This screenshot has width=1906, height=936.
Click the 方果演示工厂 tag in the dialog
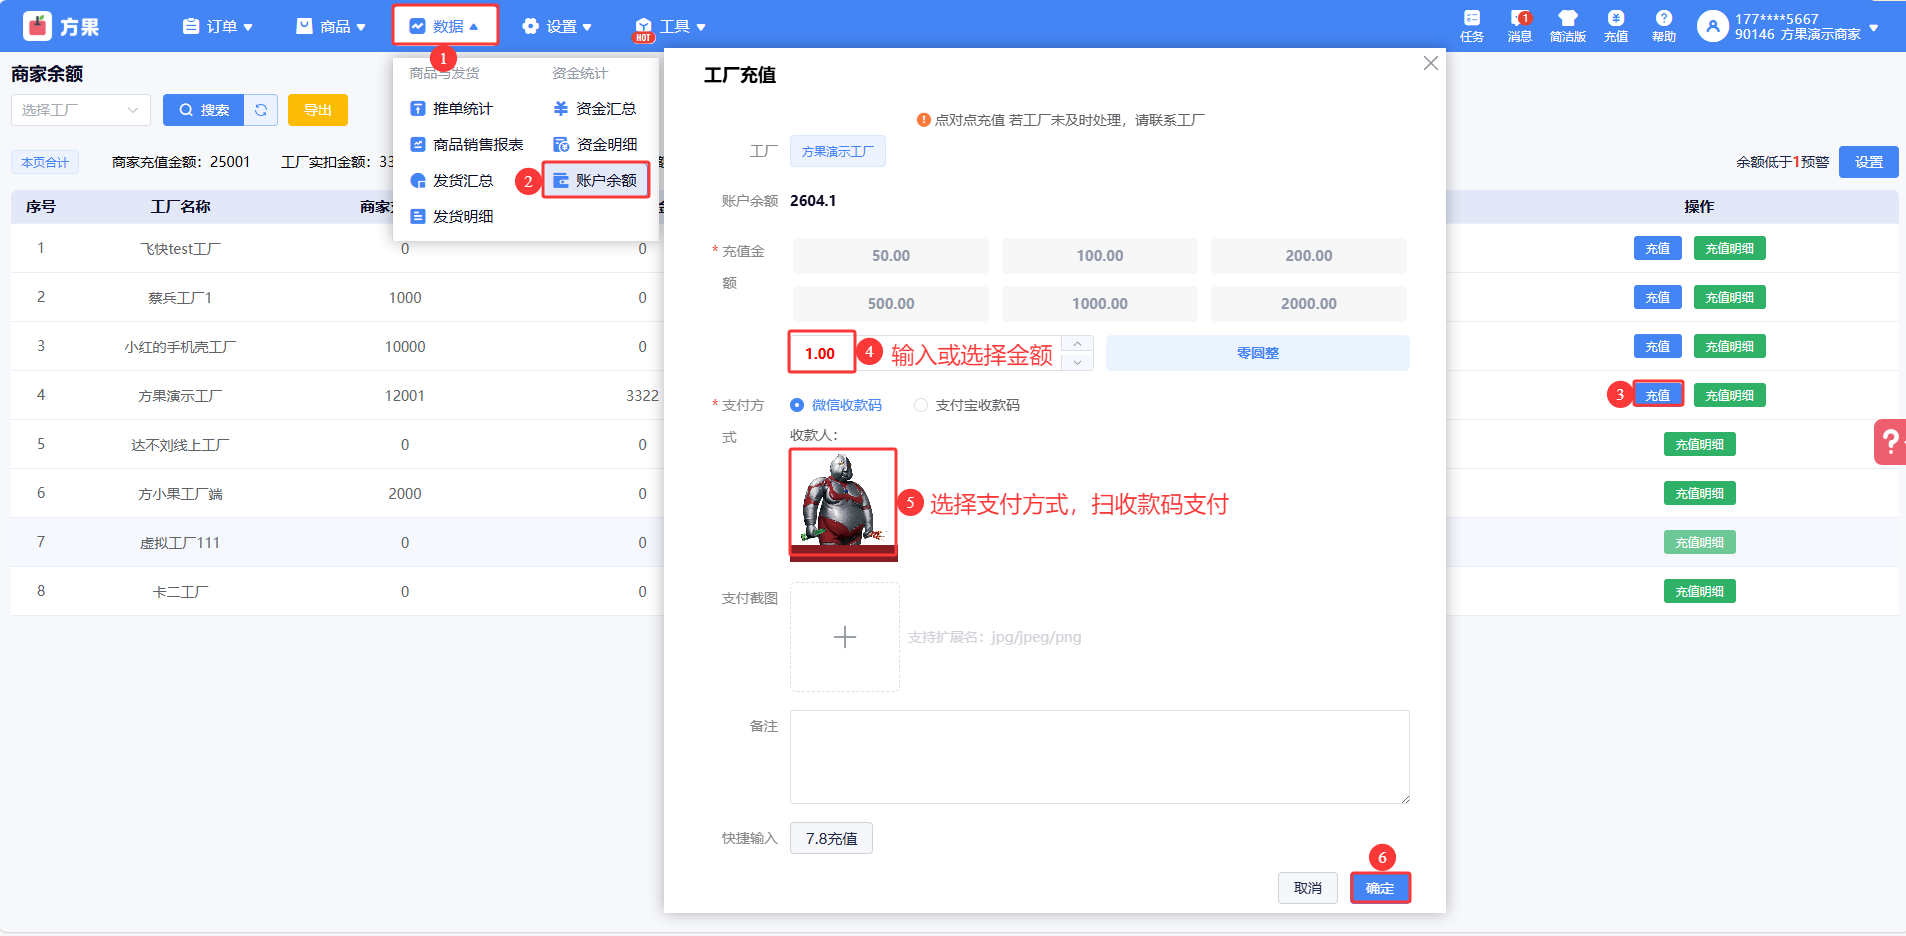(838, 151)
